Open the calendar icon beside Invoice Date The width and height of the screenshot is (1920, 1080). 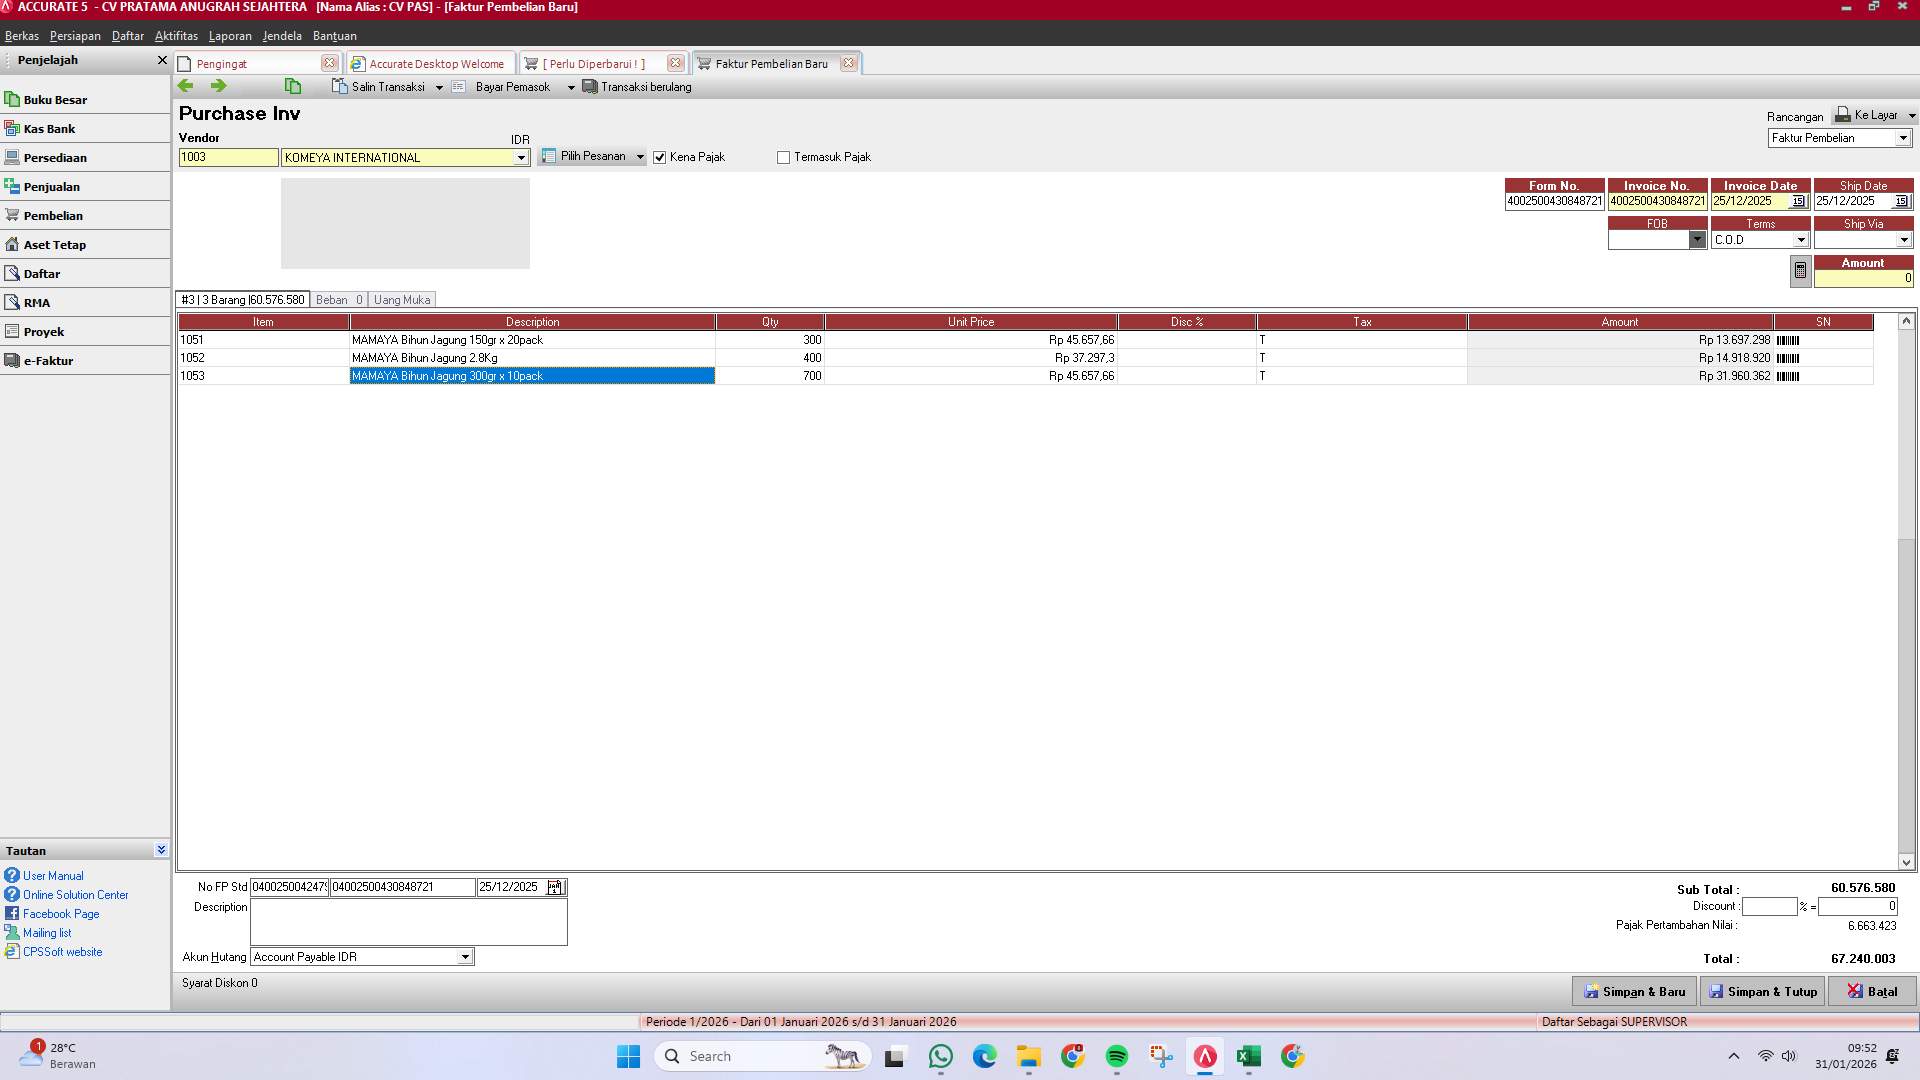tap(1798, 201)
